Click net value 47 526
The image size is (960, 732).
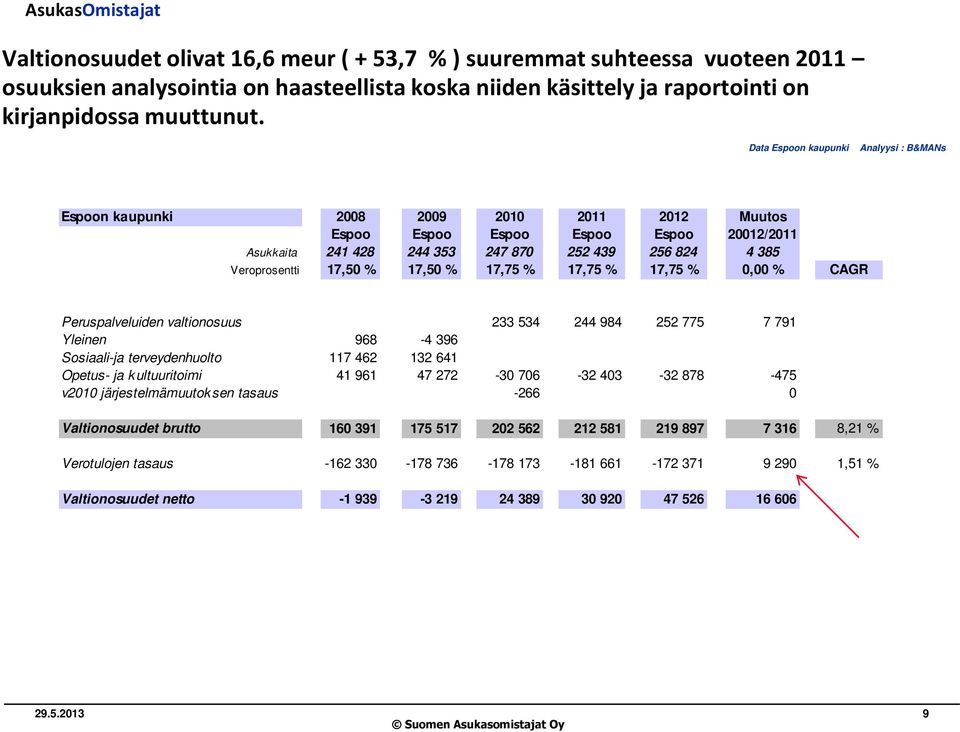point(673,499)
